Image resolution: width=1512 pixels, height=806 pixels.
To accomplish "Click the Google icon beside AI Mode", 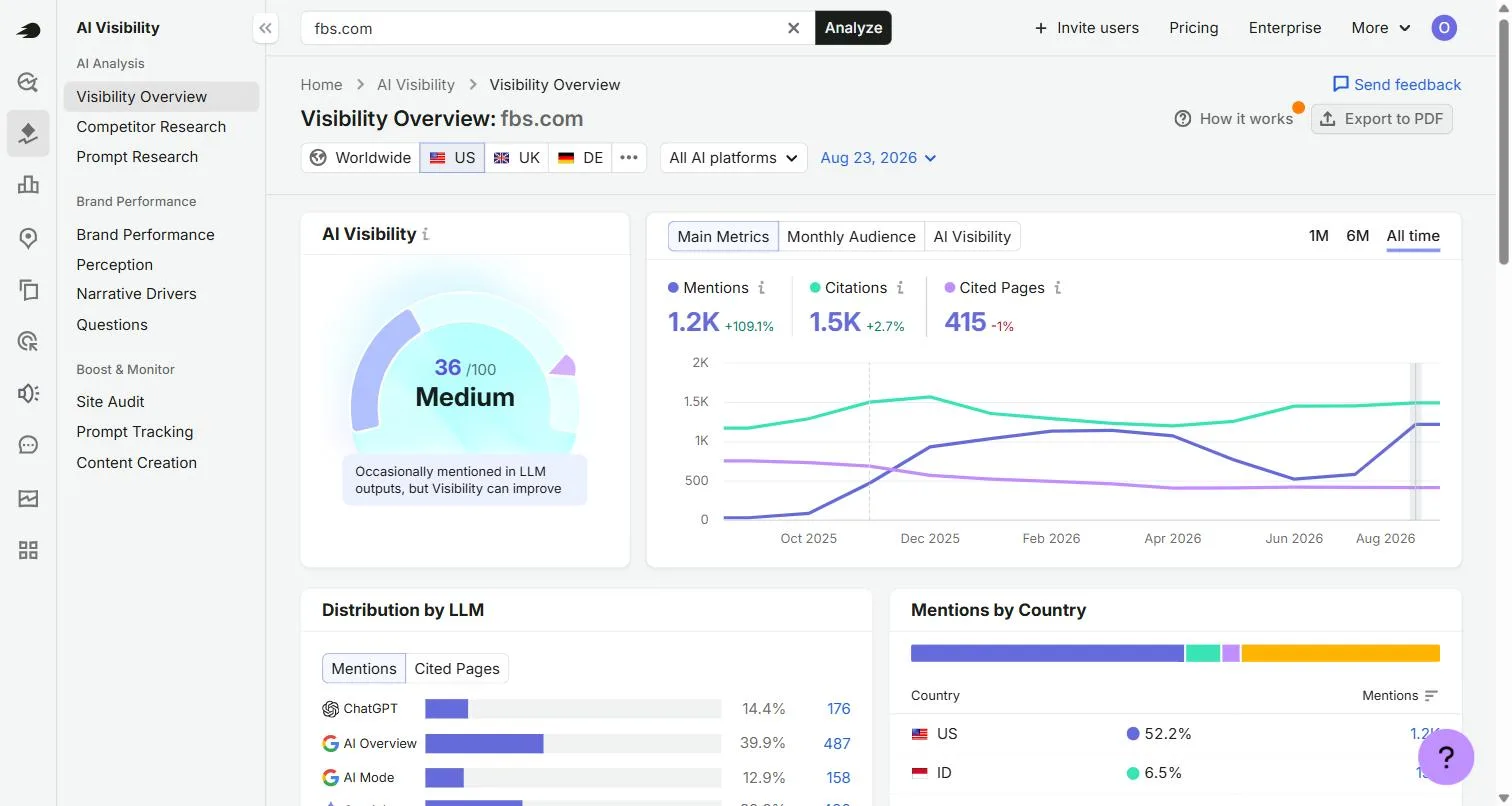I will coord(330,778).
